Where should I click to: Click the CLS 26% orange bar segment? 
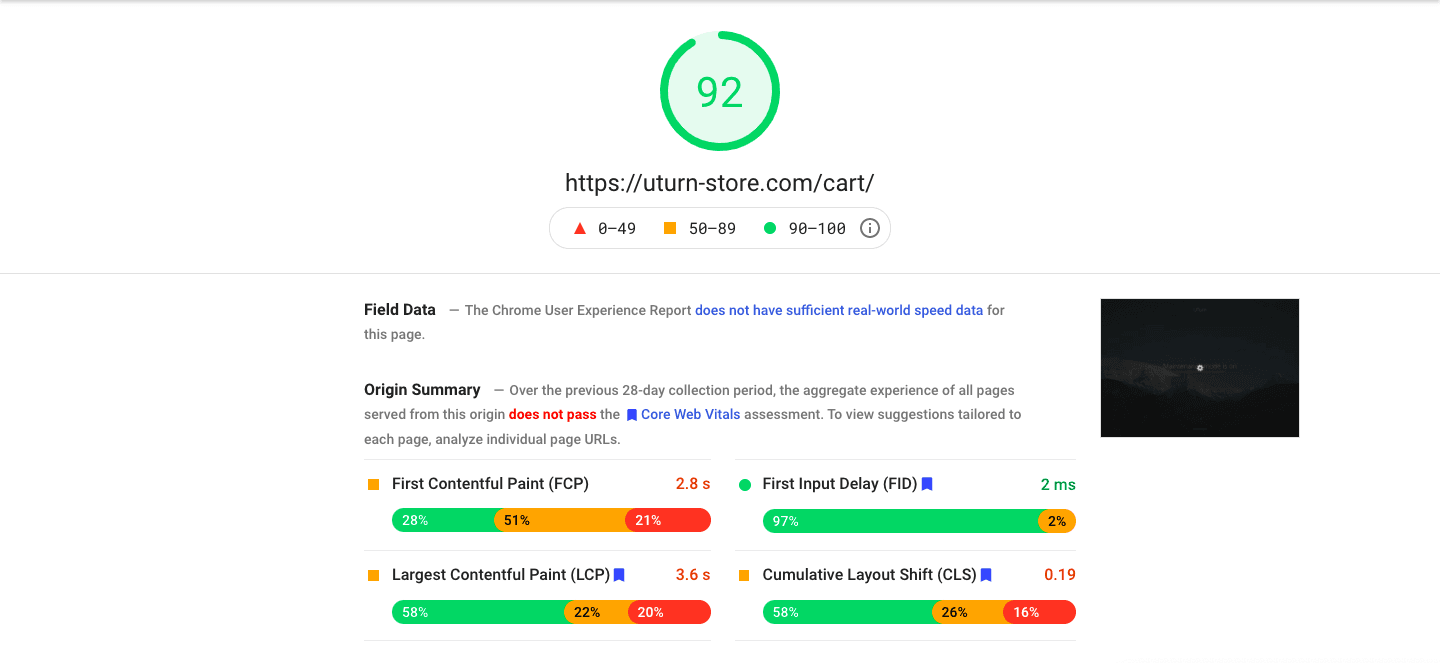[x=968, y=612]
